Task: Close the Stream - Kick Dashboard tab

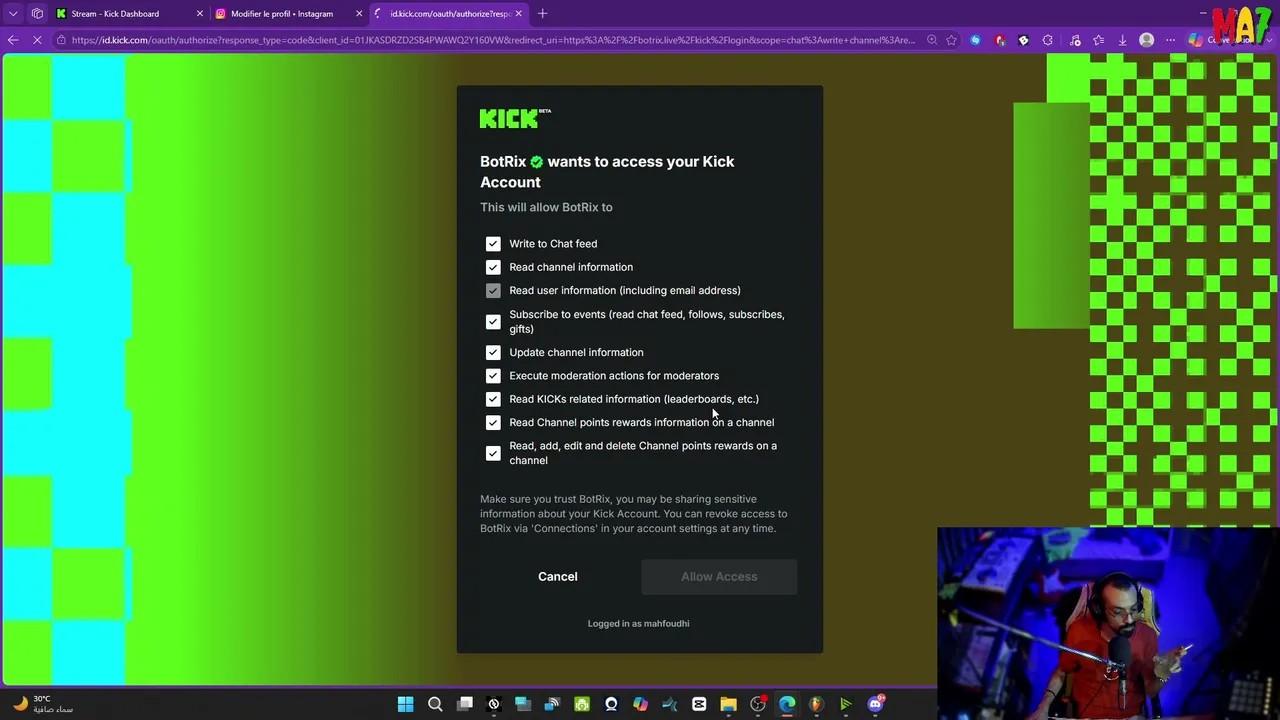Action: tap(199, 14)
